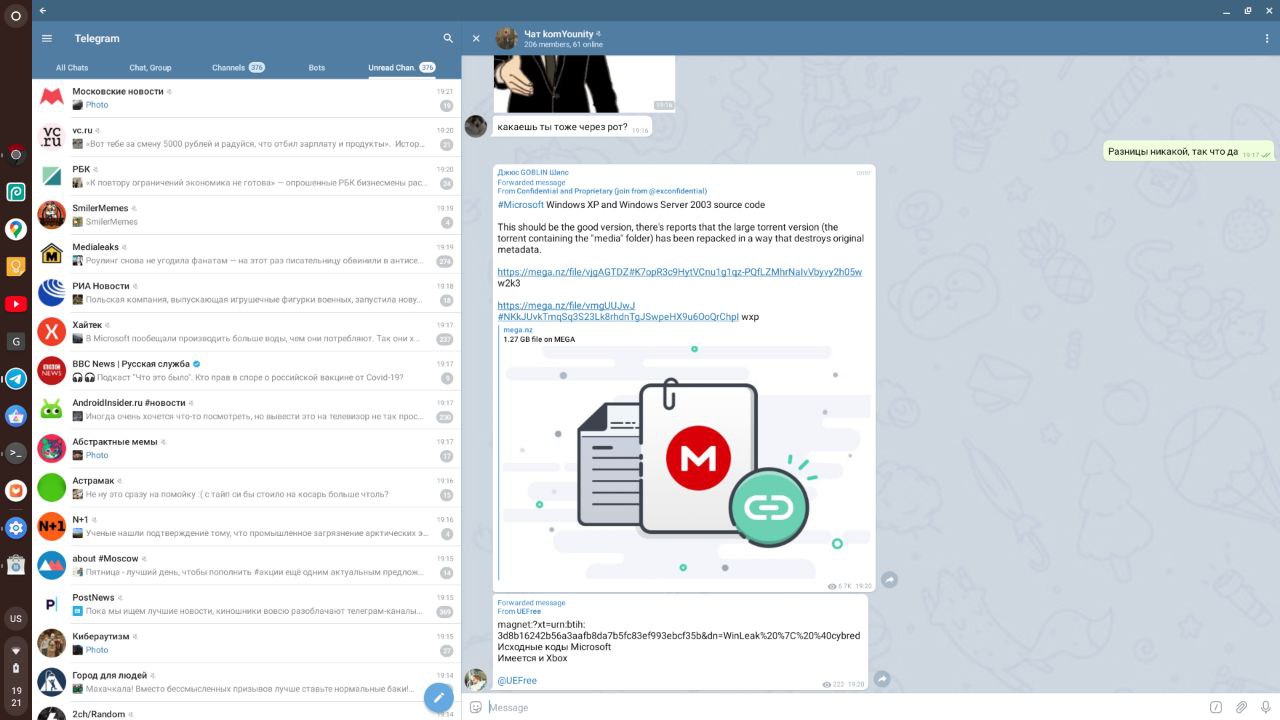Image resolution: width=1280 pixels, height=720 pixels.
Task: Launch Google Maps from the shelf
Action: click(15, 229)
